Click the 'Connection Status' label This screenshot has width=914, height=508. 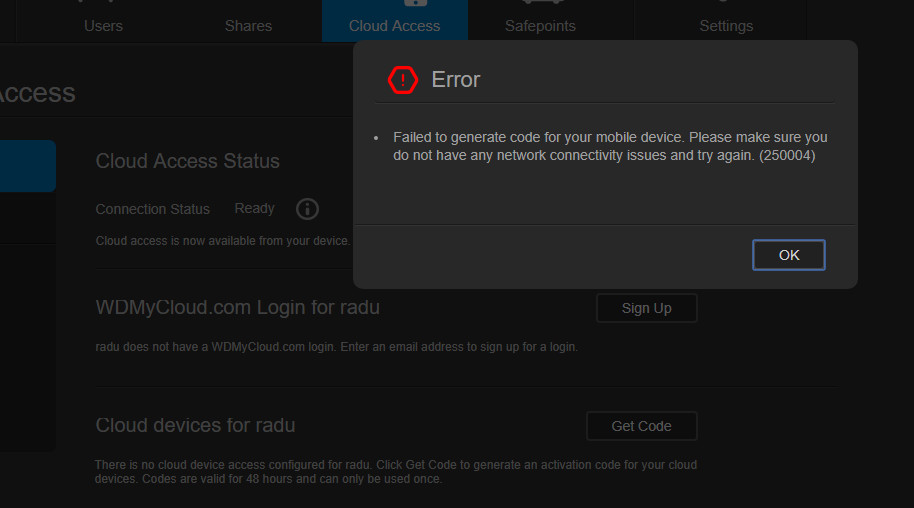153,209
